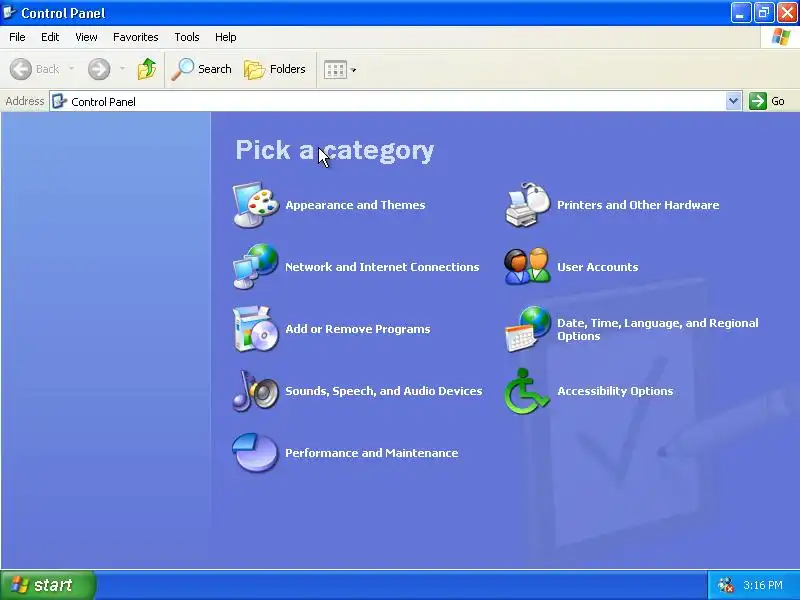This screenshot has height=600, width=800.
Task: Click the Search magnifier toolbar button
Action: 202,69
